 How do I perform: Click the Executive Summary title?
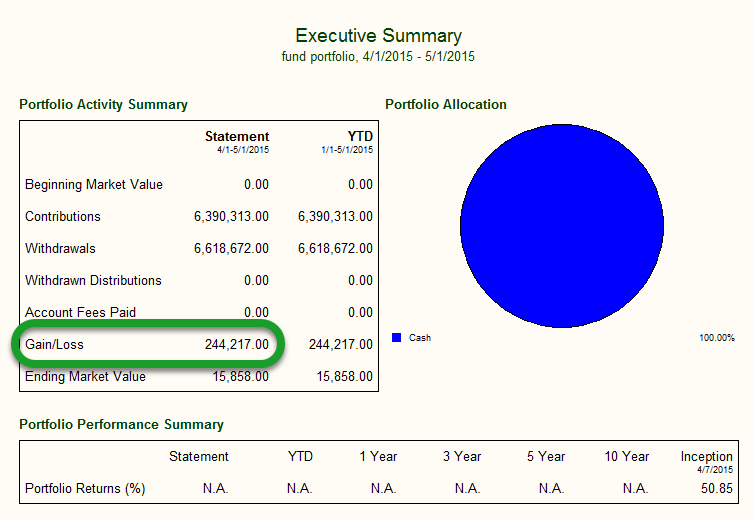378,36
